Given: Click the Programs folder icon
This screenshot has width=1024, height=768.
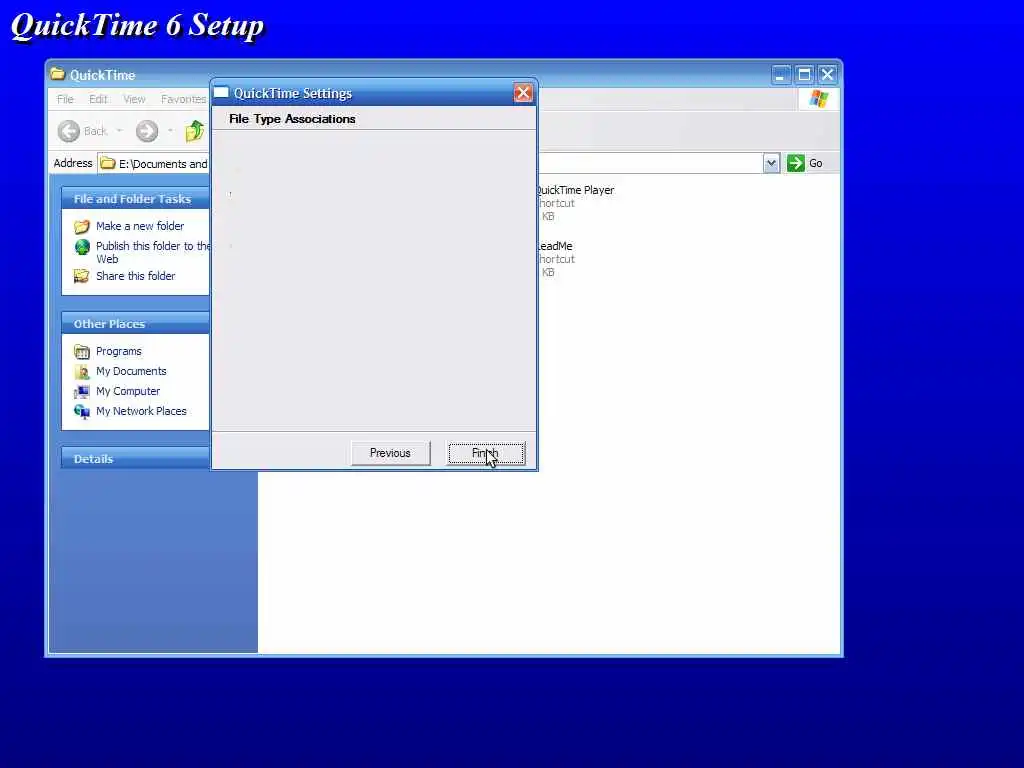Looking at the screenshot, I should point(82,352).
